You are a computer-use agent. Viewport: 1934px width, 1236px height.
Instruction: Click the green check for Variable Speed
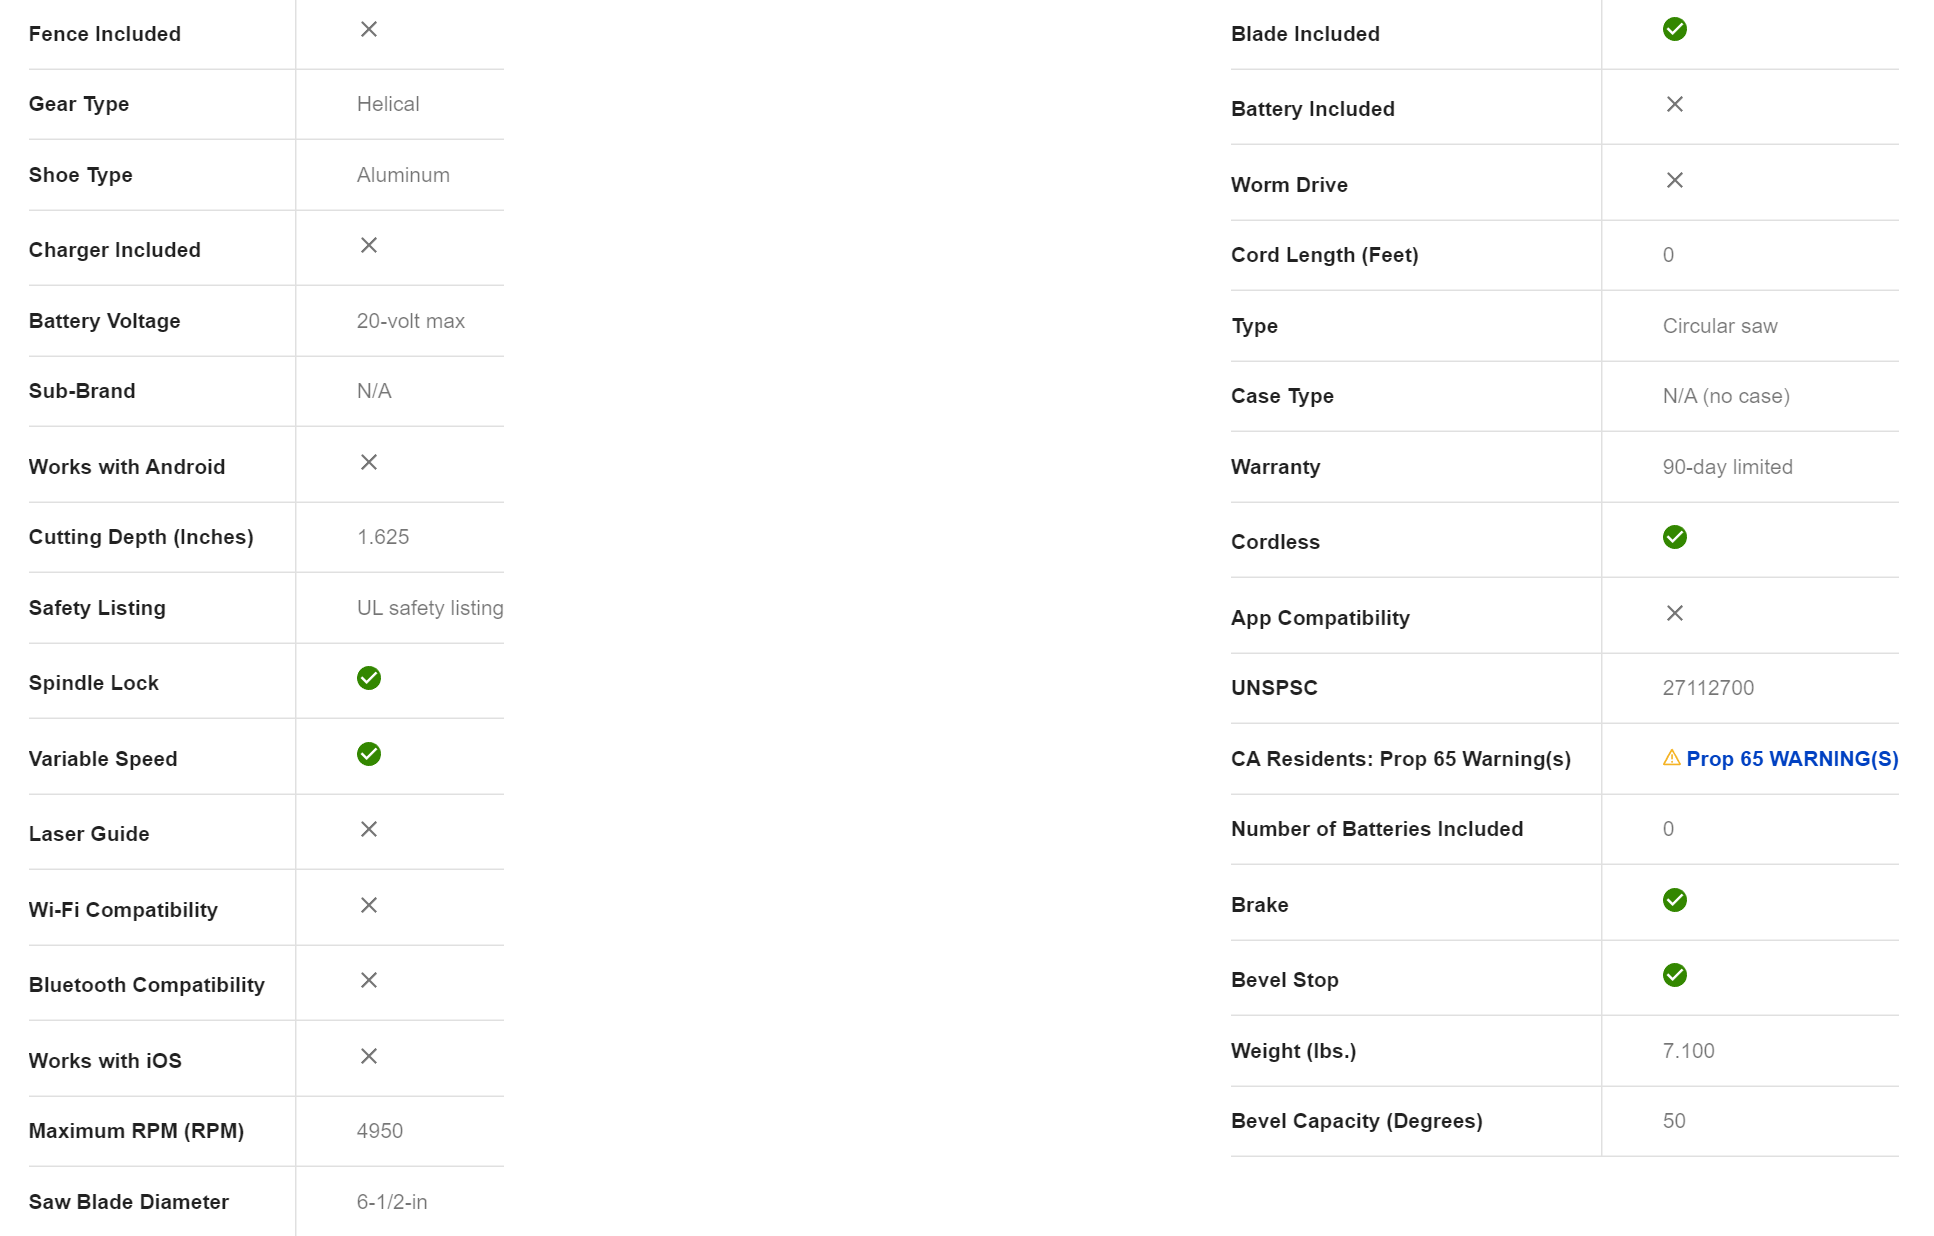(369, 754)
